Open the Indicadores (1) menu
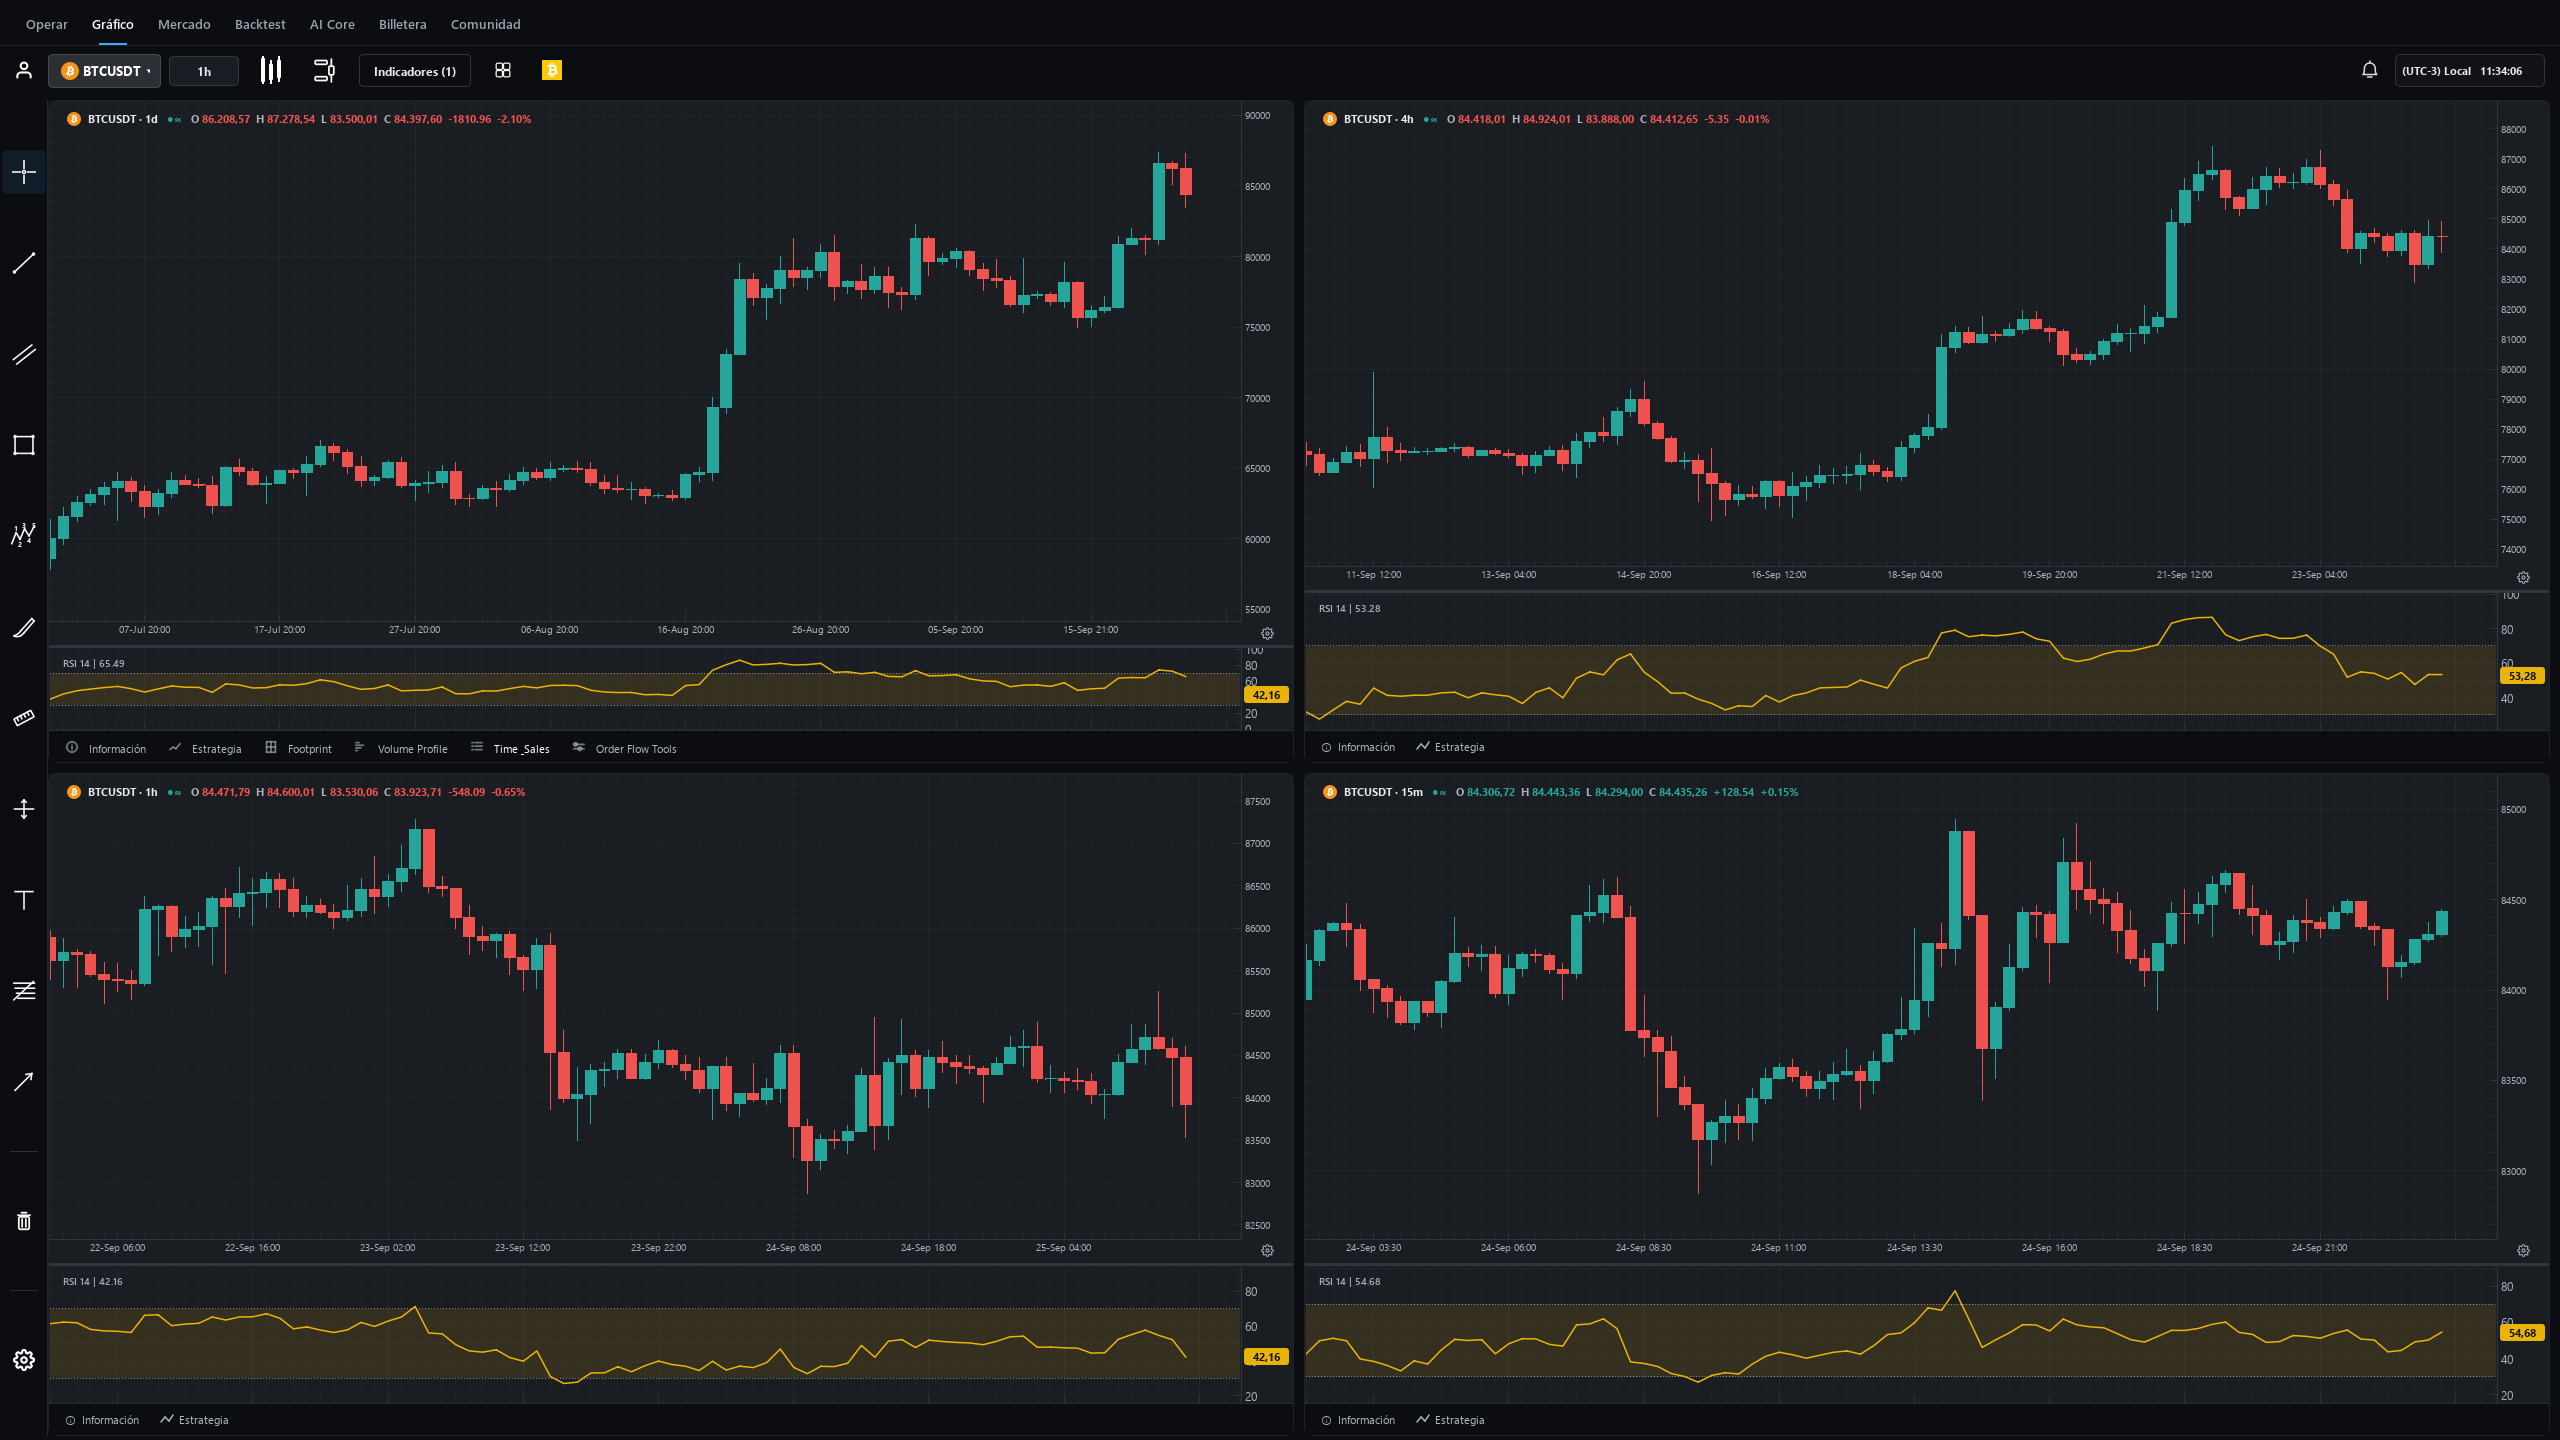The image size is (2560, 1440). tap(415, 71)
